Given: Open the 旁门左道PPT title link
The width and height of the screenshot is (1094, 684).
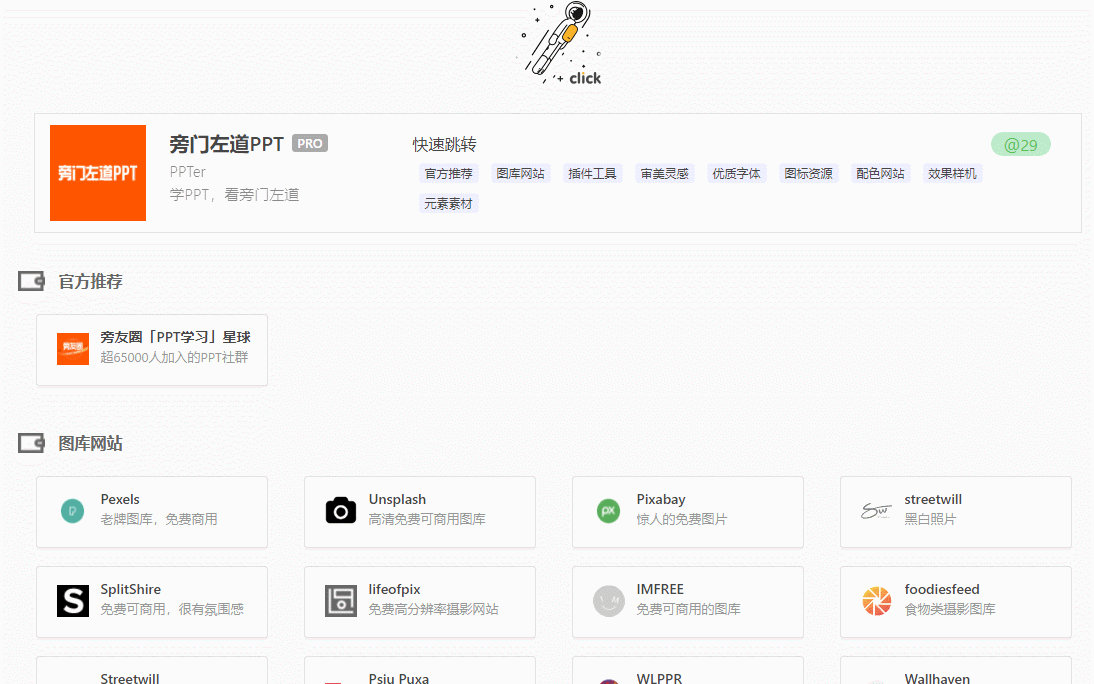Looking at the screenshot, I should [x=226, y=144].
